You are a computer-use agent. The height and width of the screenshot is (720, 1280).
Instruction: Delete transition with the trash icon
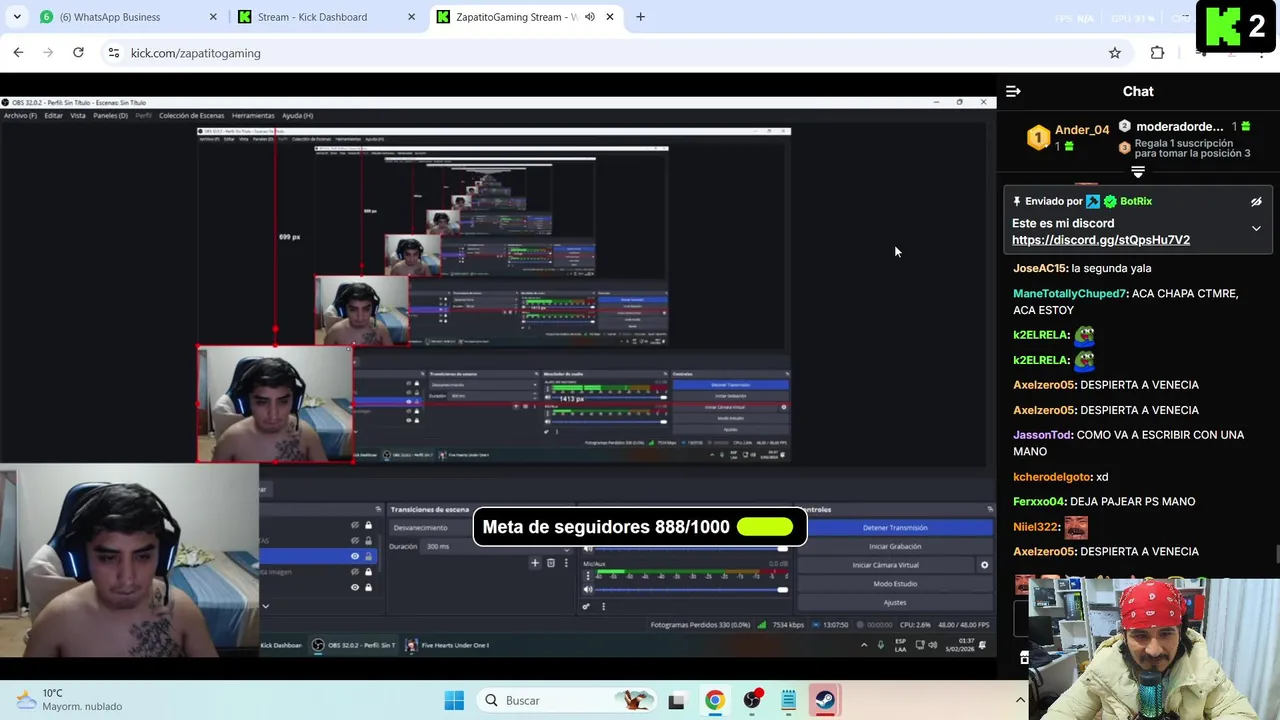coord(550,564)
